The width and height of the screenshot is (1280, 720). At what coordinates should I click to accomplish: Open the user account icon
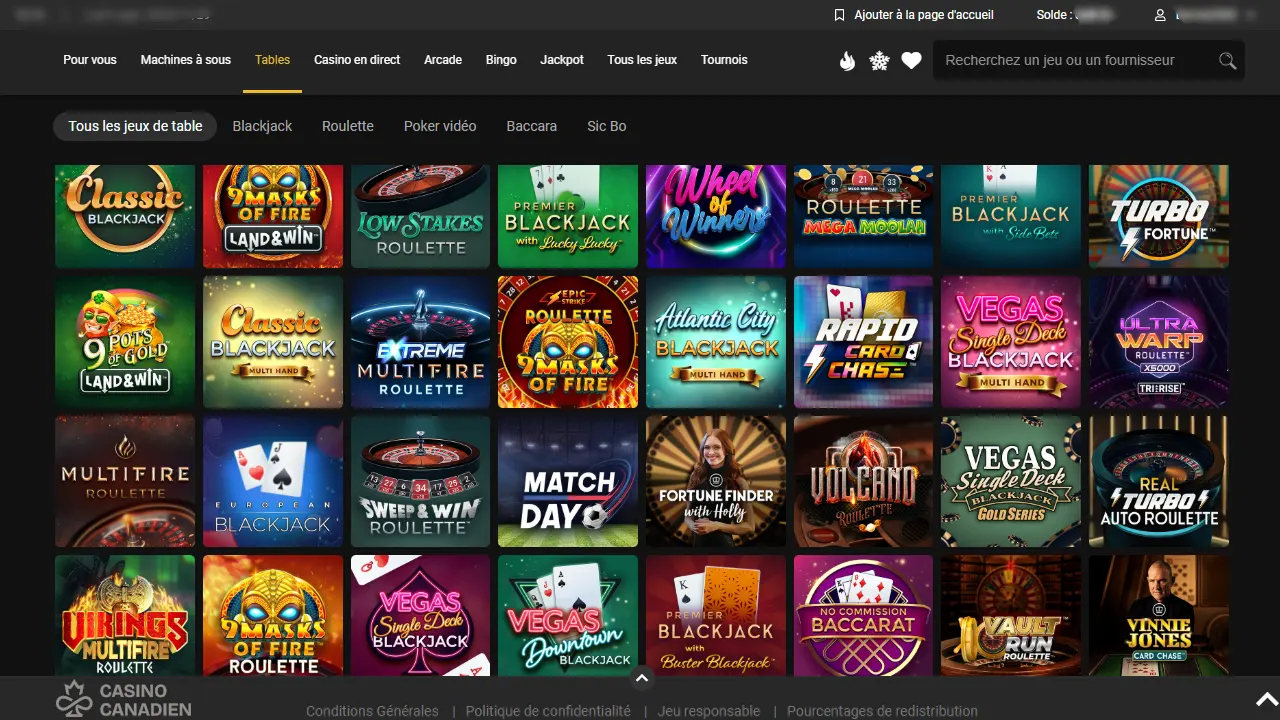tap(1160, 15)
